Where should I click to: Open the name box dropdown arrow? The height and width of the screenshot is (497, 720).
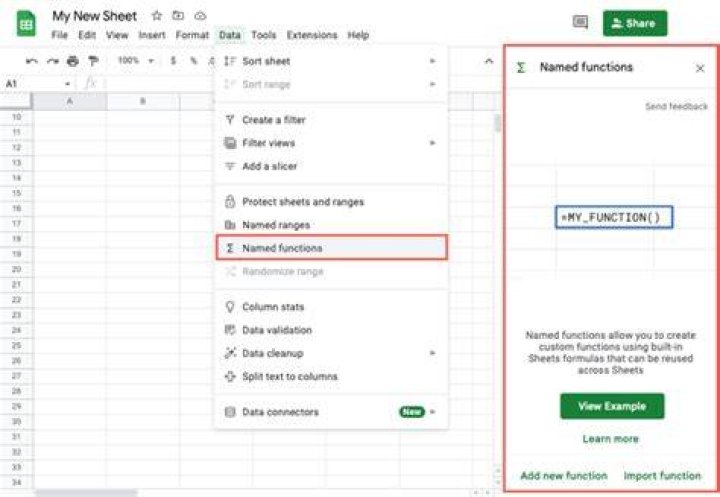(68, 84)
